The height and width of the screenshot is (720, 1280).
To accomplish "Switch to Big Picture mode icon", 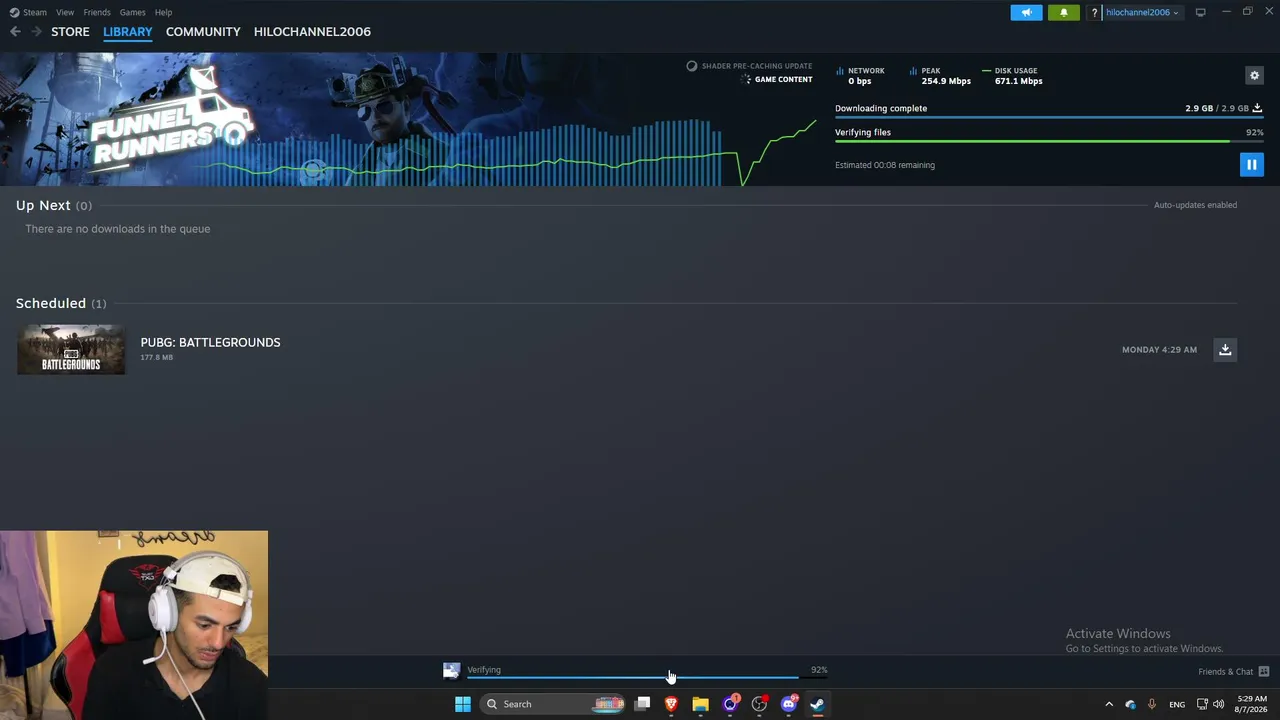I will pos(1201,12).
